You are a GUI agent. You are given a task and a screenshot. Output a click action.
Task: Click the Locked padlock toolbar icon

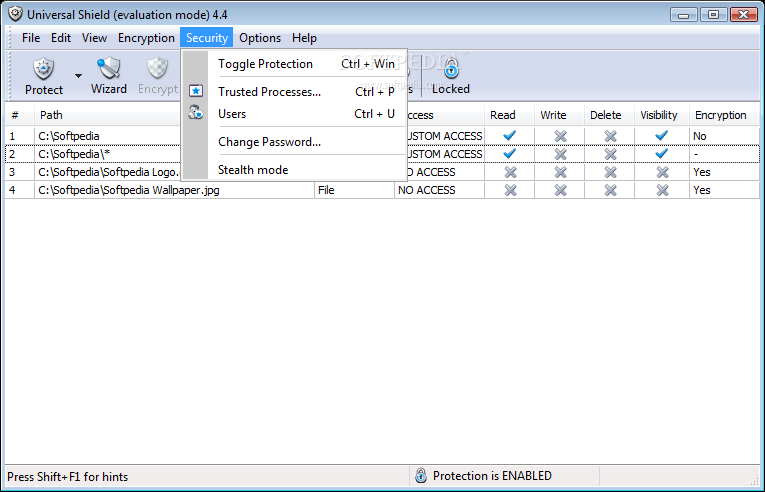point(451,68)
